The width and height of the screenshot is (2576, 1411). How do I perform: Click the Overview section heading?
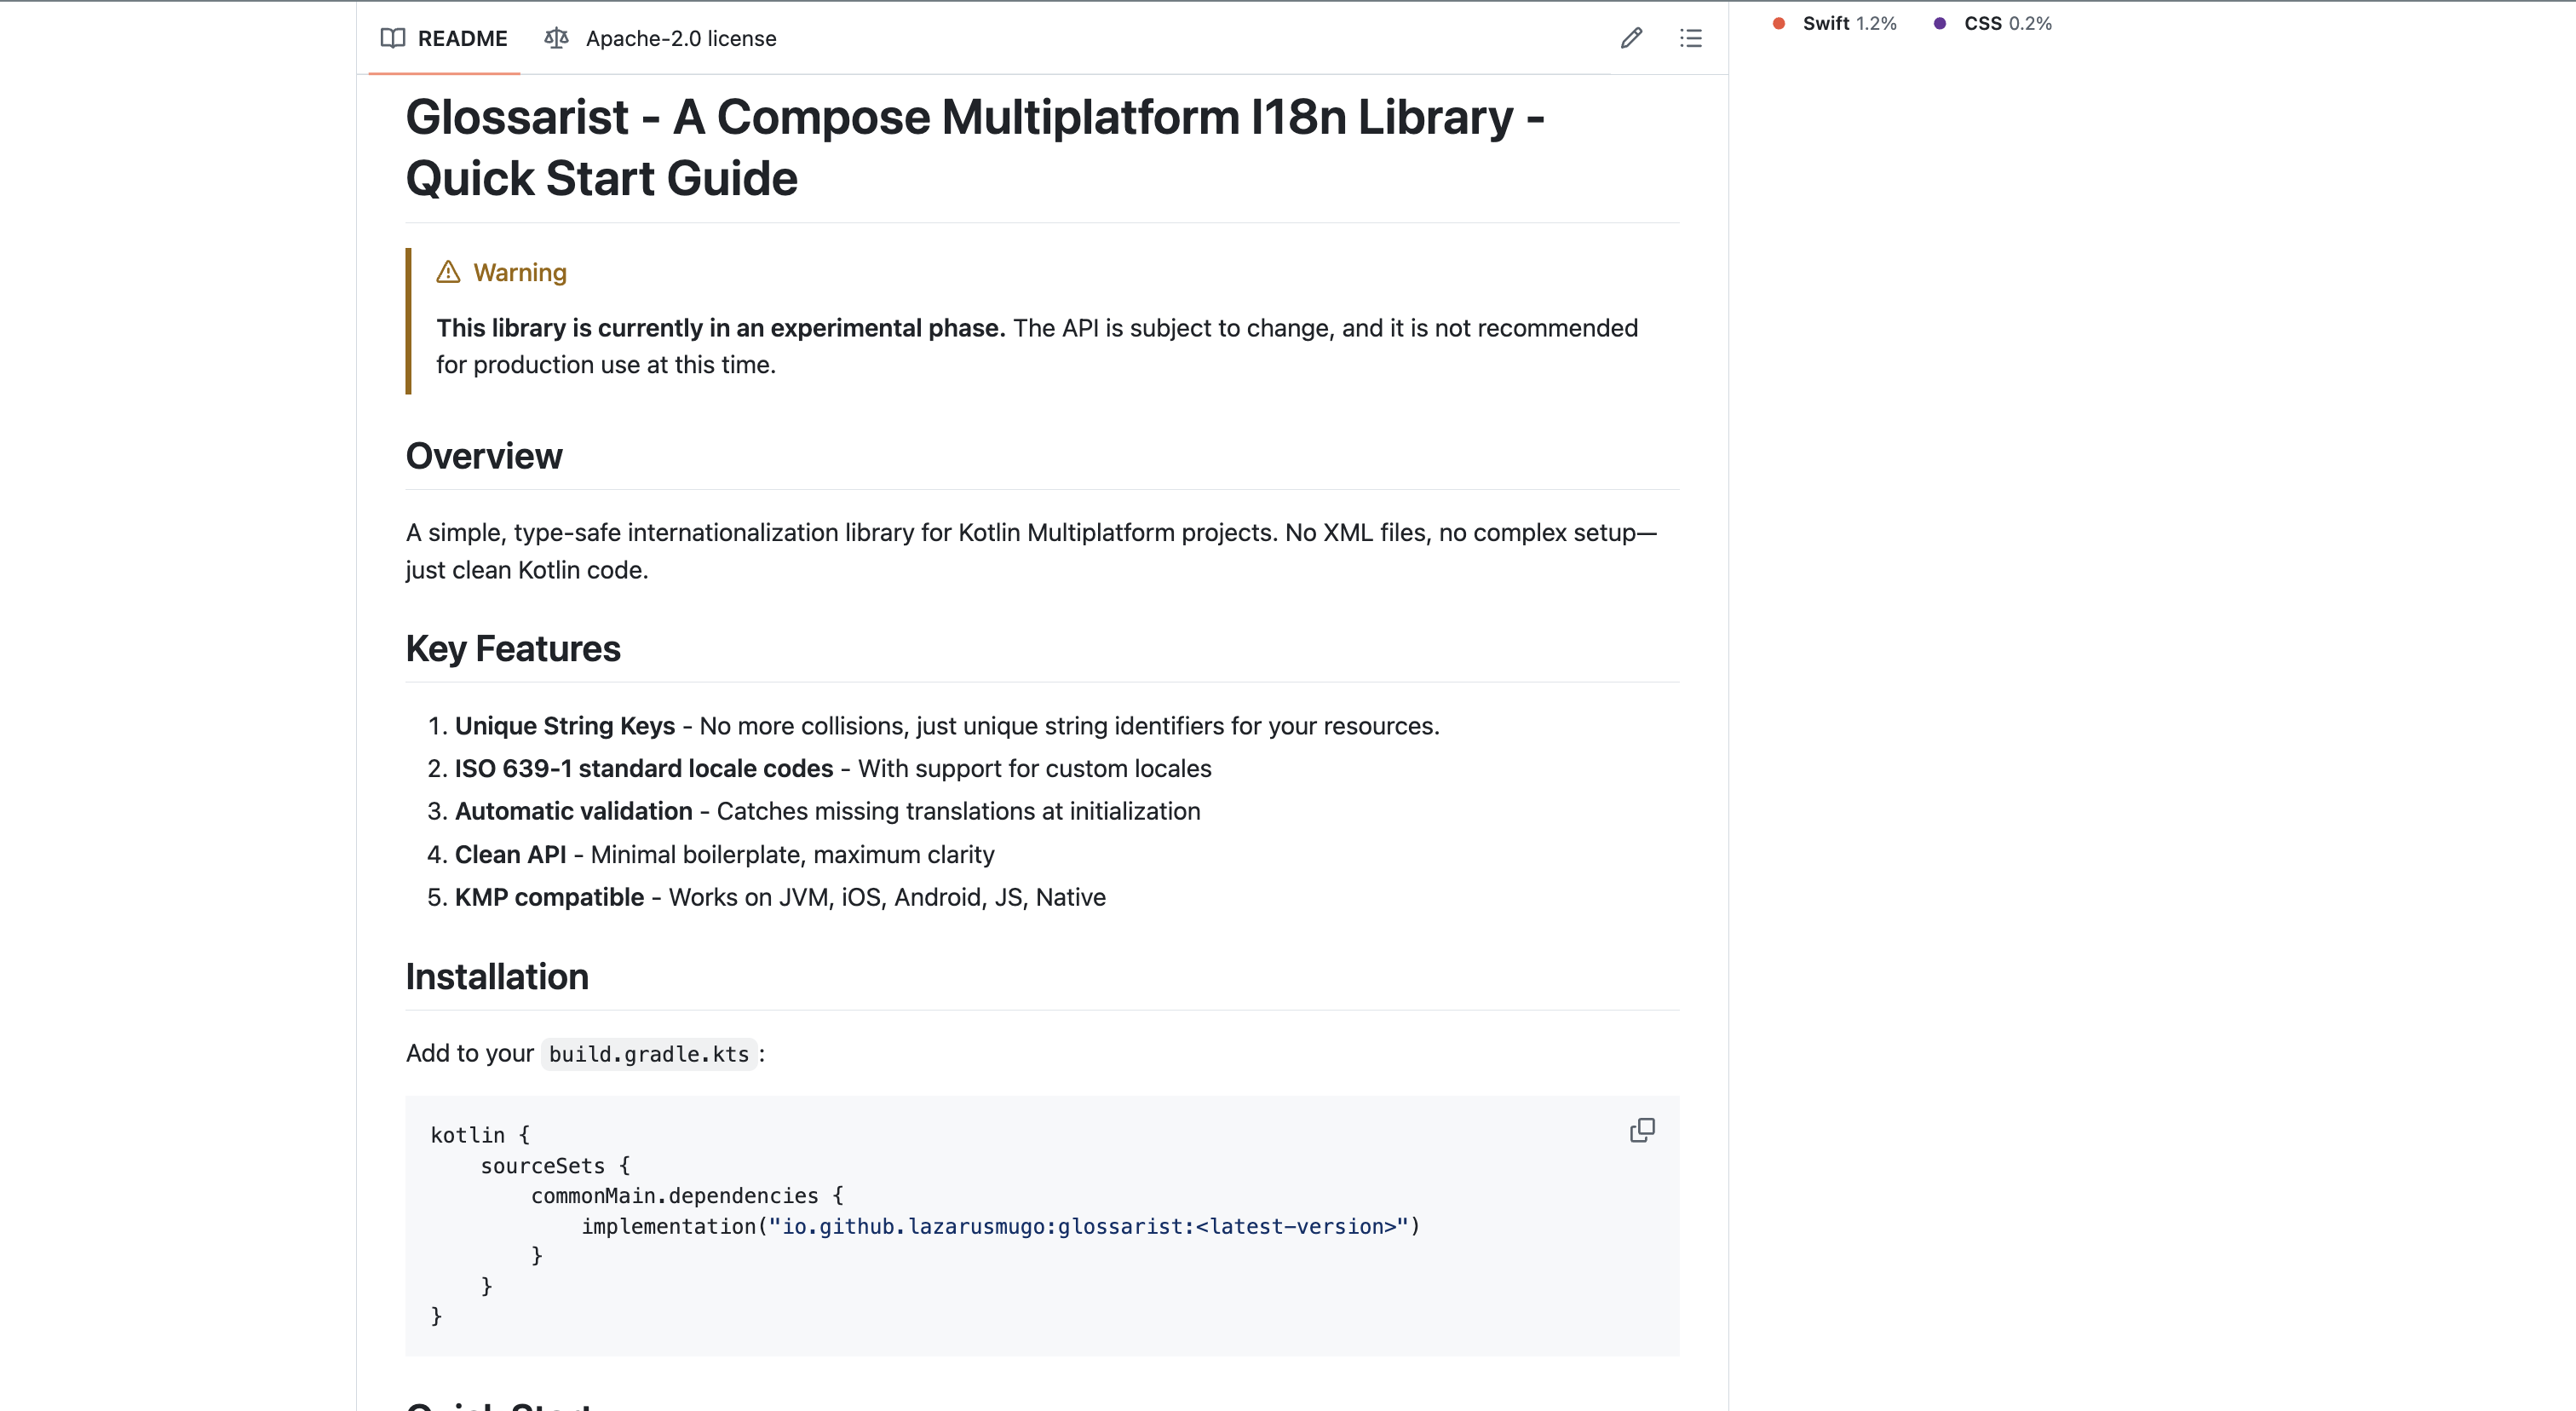pyautogui.click(x=484, y=456)
